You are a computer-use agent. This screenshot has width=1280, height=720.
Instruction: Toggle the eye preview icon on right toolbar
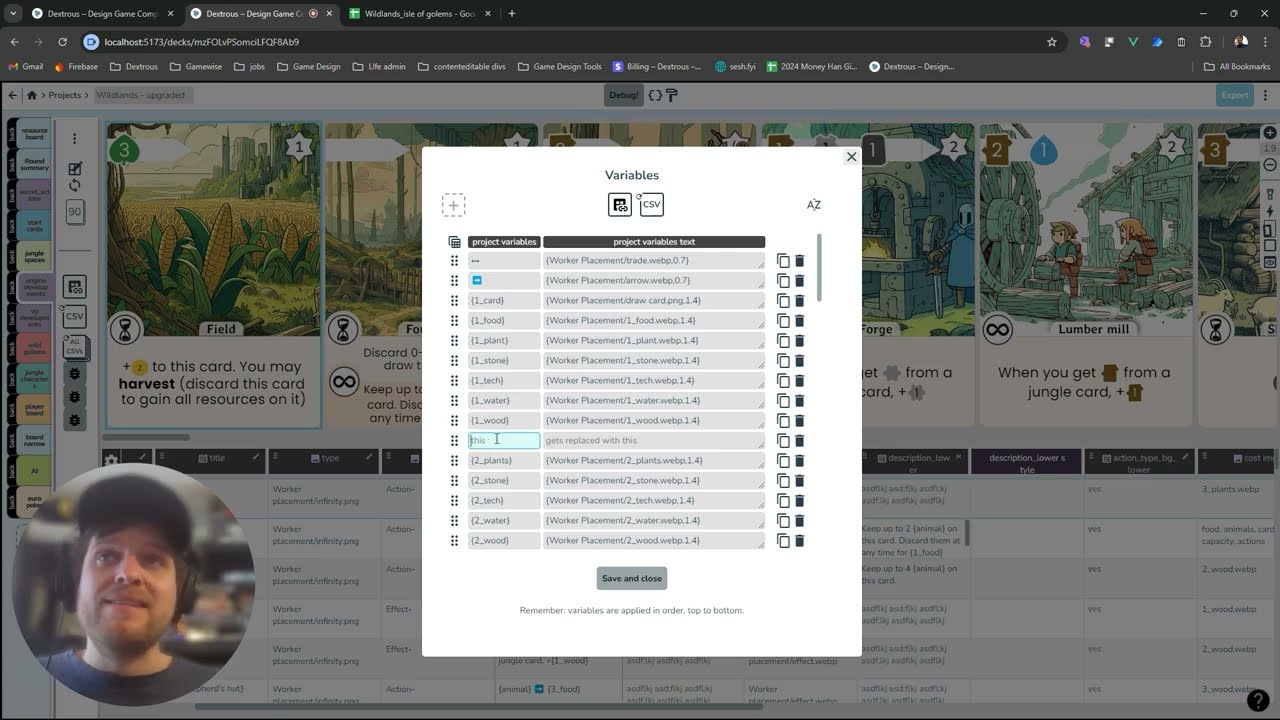(1270, 262)
